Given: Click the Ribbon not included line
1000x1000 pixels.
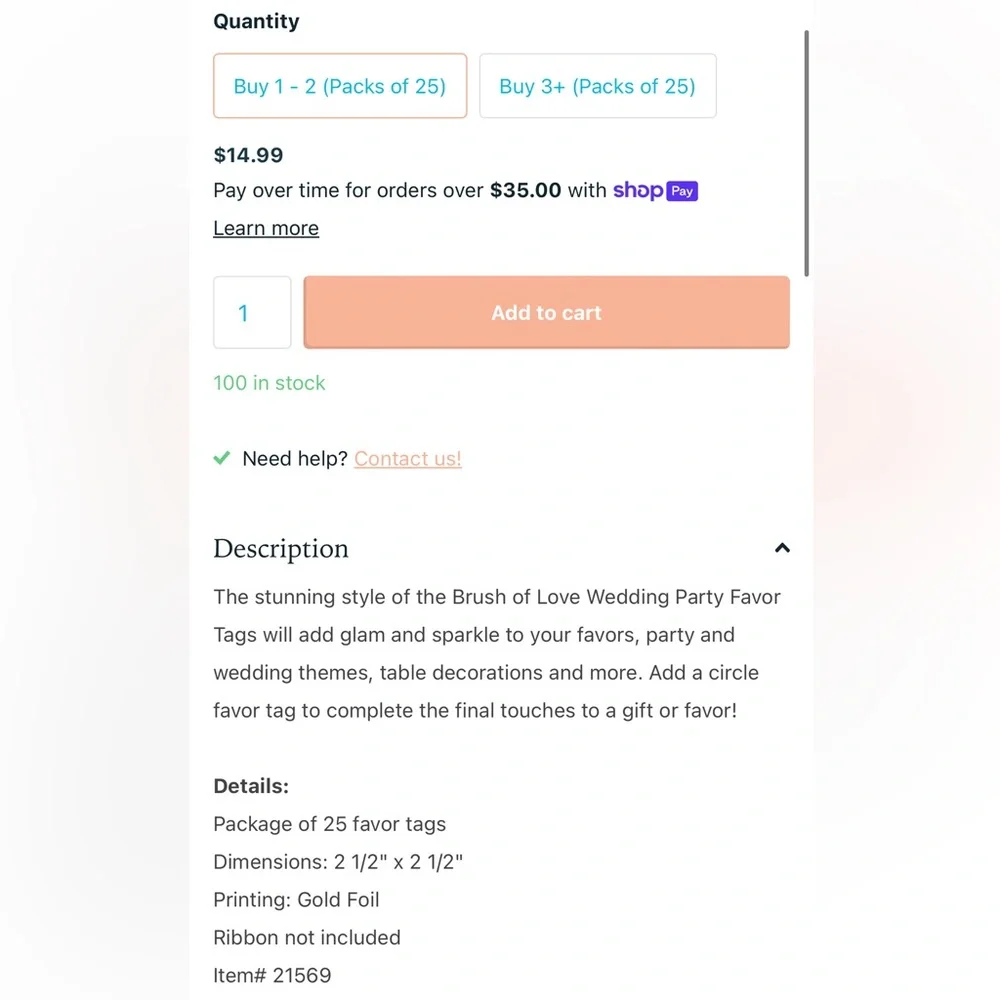Looking at the screenshot, I should coord(307,938).
